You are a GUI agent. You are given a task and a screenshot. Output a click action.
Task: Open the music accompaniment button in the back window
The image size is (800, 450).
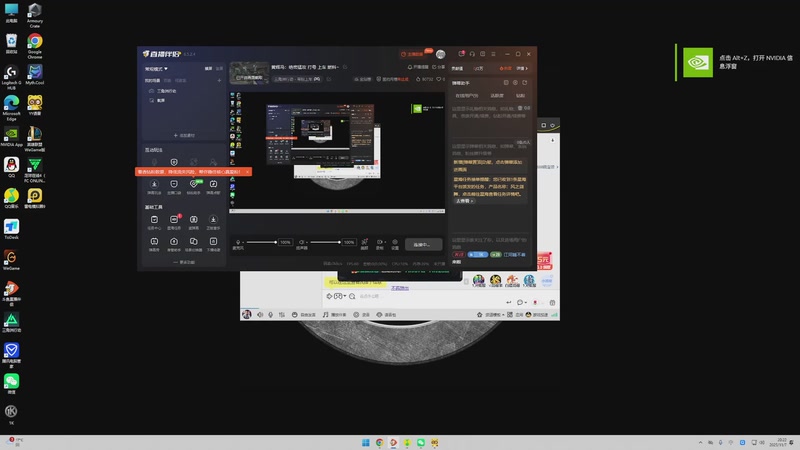click(x=335, y=315)
